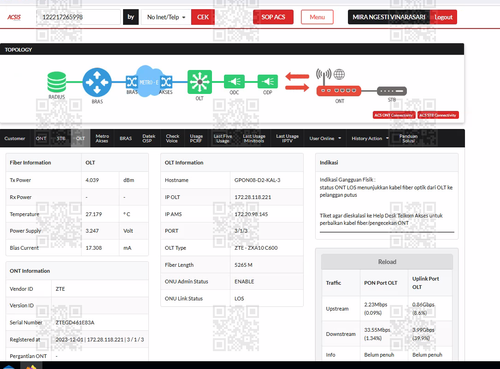
Task: Click the MIRA NGESTI VINARASARI user label
Action: click(x=389, y=17)
